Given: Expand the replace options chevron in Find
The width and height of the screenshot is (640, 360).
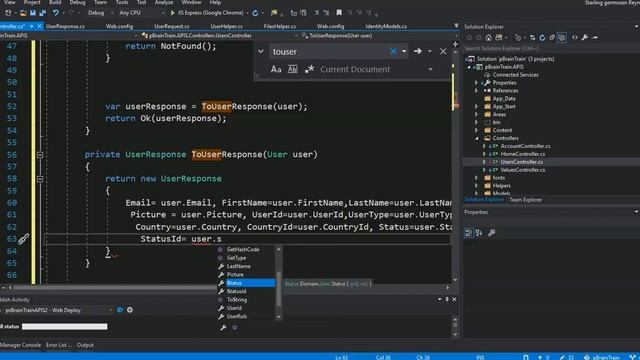Looking at the screenshot, I should click(x=260, y=51).
